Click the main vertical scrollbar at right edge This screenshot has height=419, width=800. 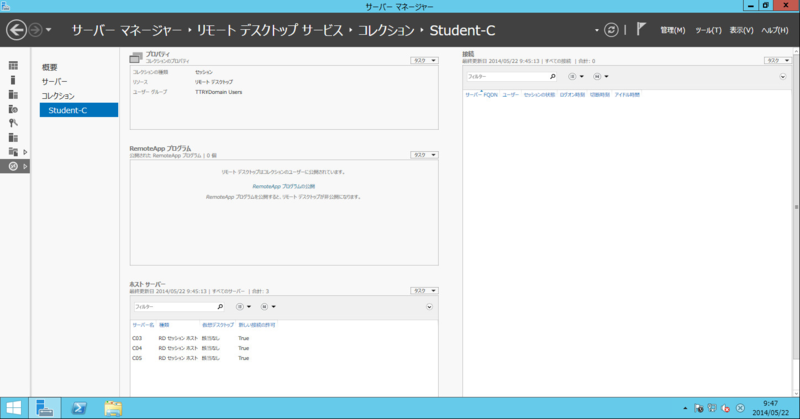coord(796,207)
